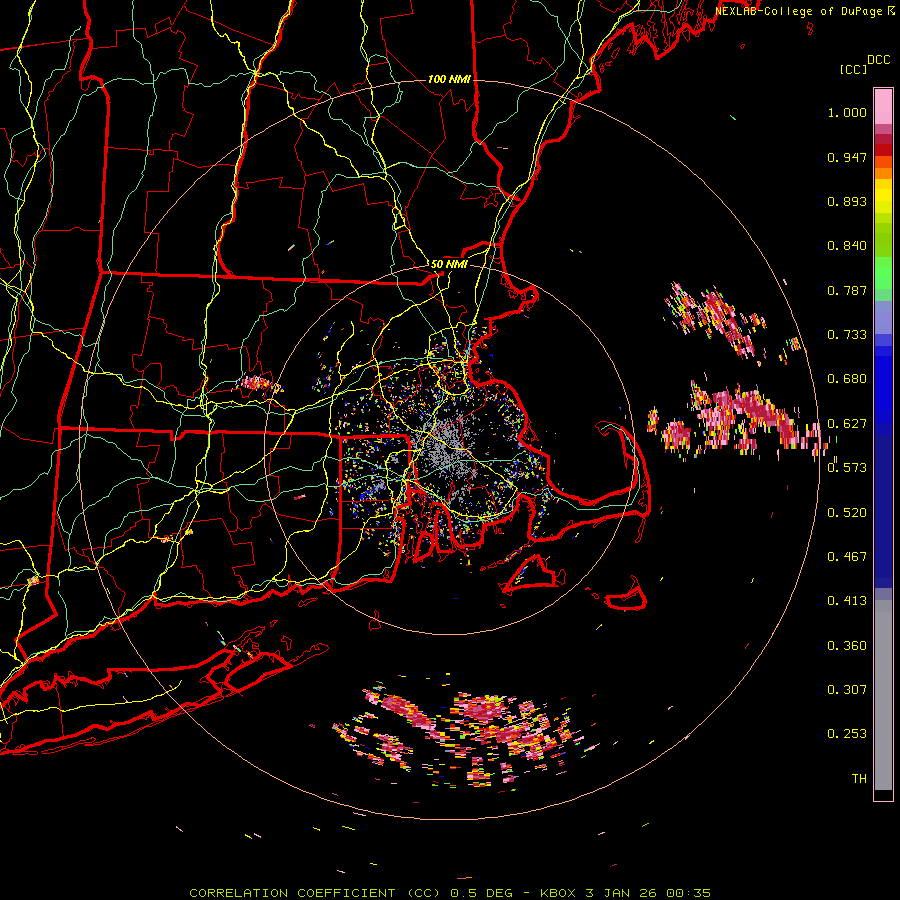Image resolution: width=900 pixels, height=900 pixels.
Task: Click the 0.893 legend value
Action: click(847, 201)
